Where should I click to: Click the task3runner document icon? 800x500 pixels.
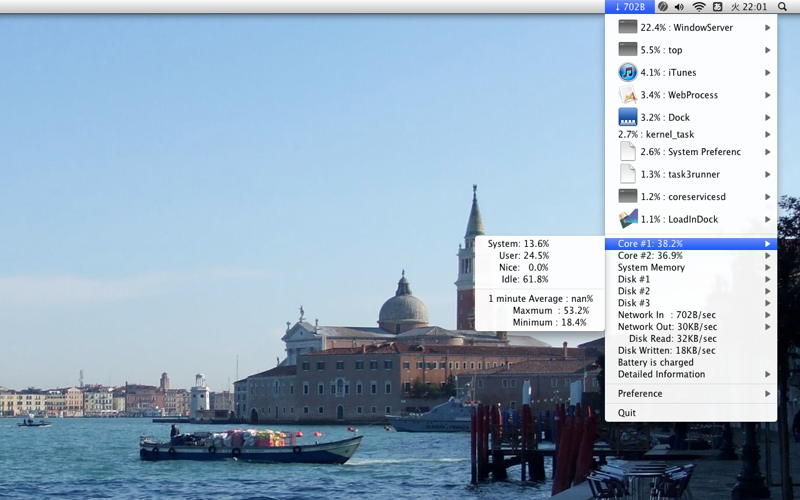click(x=628, y=174)
